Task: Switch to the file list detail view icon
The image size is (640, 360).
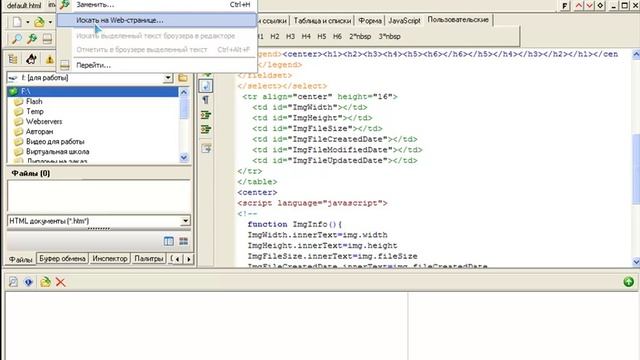Action: [169, 241]
